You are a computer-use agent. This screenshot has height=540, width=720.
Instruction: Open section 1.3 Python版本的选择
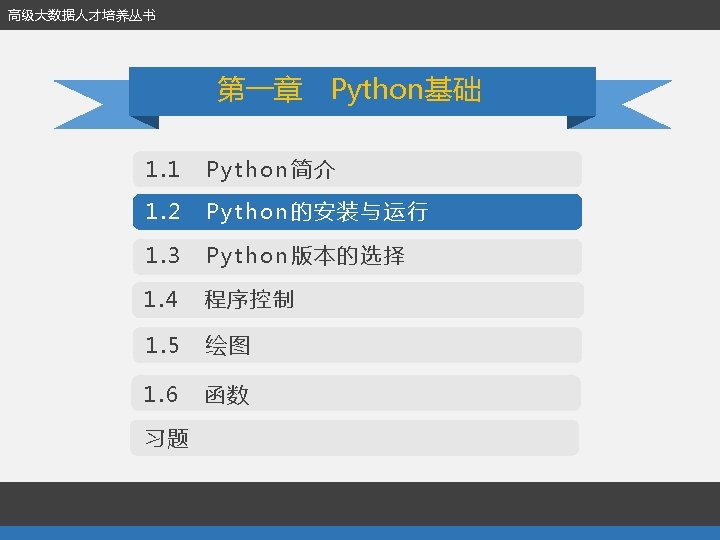[357, 256]
